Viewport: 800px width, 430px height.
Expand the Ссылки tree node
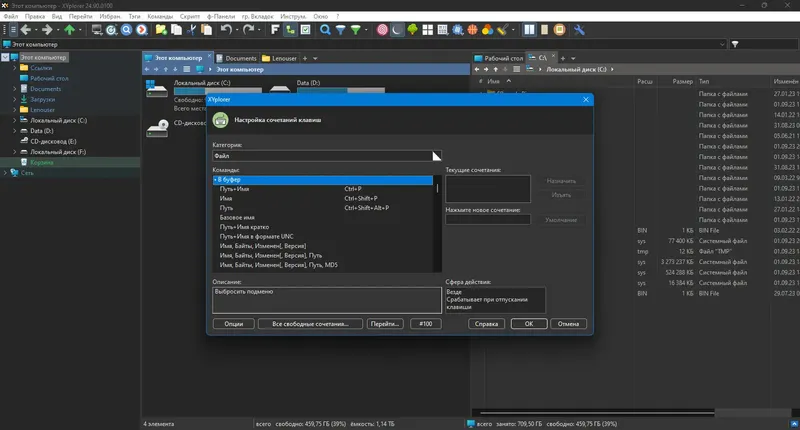click(x=14, y=68)
